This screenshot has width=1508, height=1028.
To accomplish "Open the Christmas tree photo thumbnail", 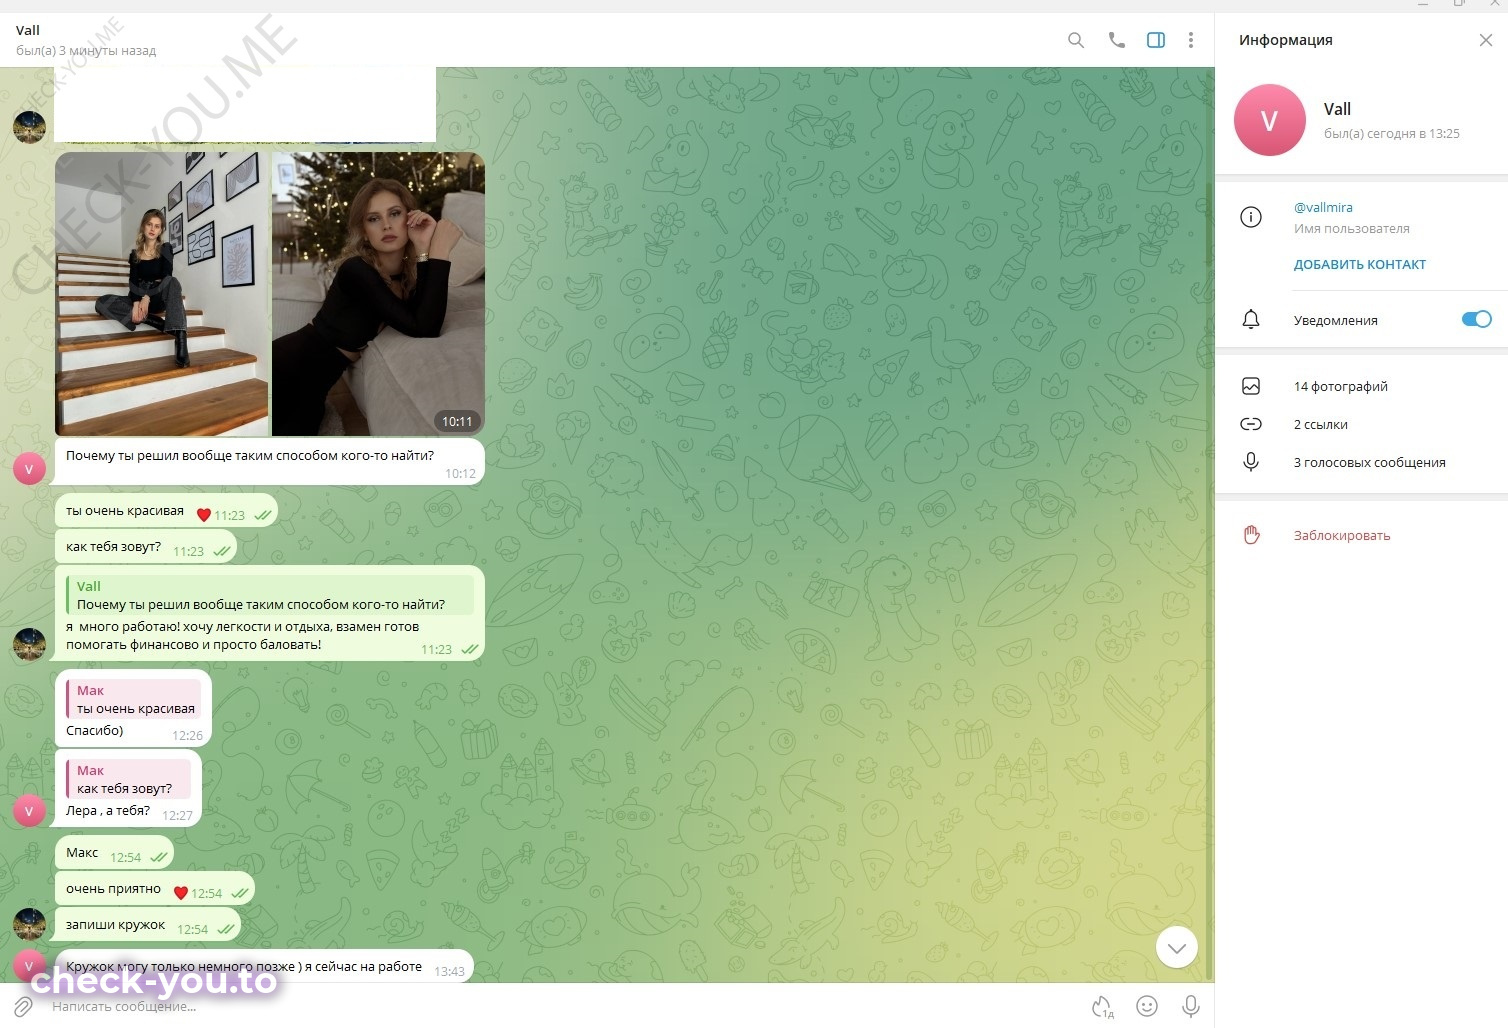I will 378,294.
